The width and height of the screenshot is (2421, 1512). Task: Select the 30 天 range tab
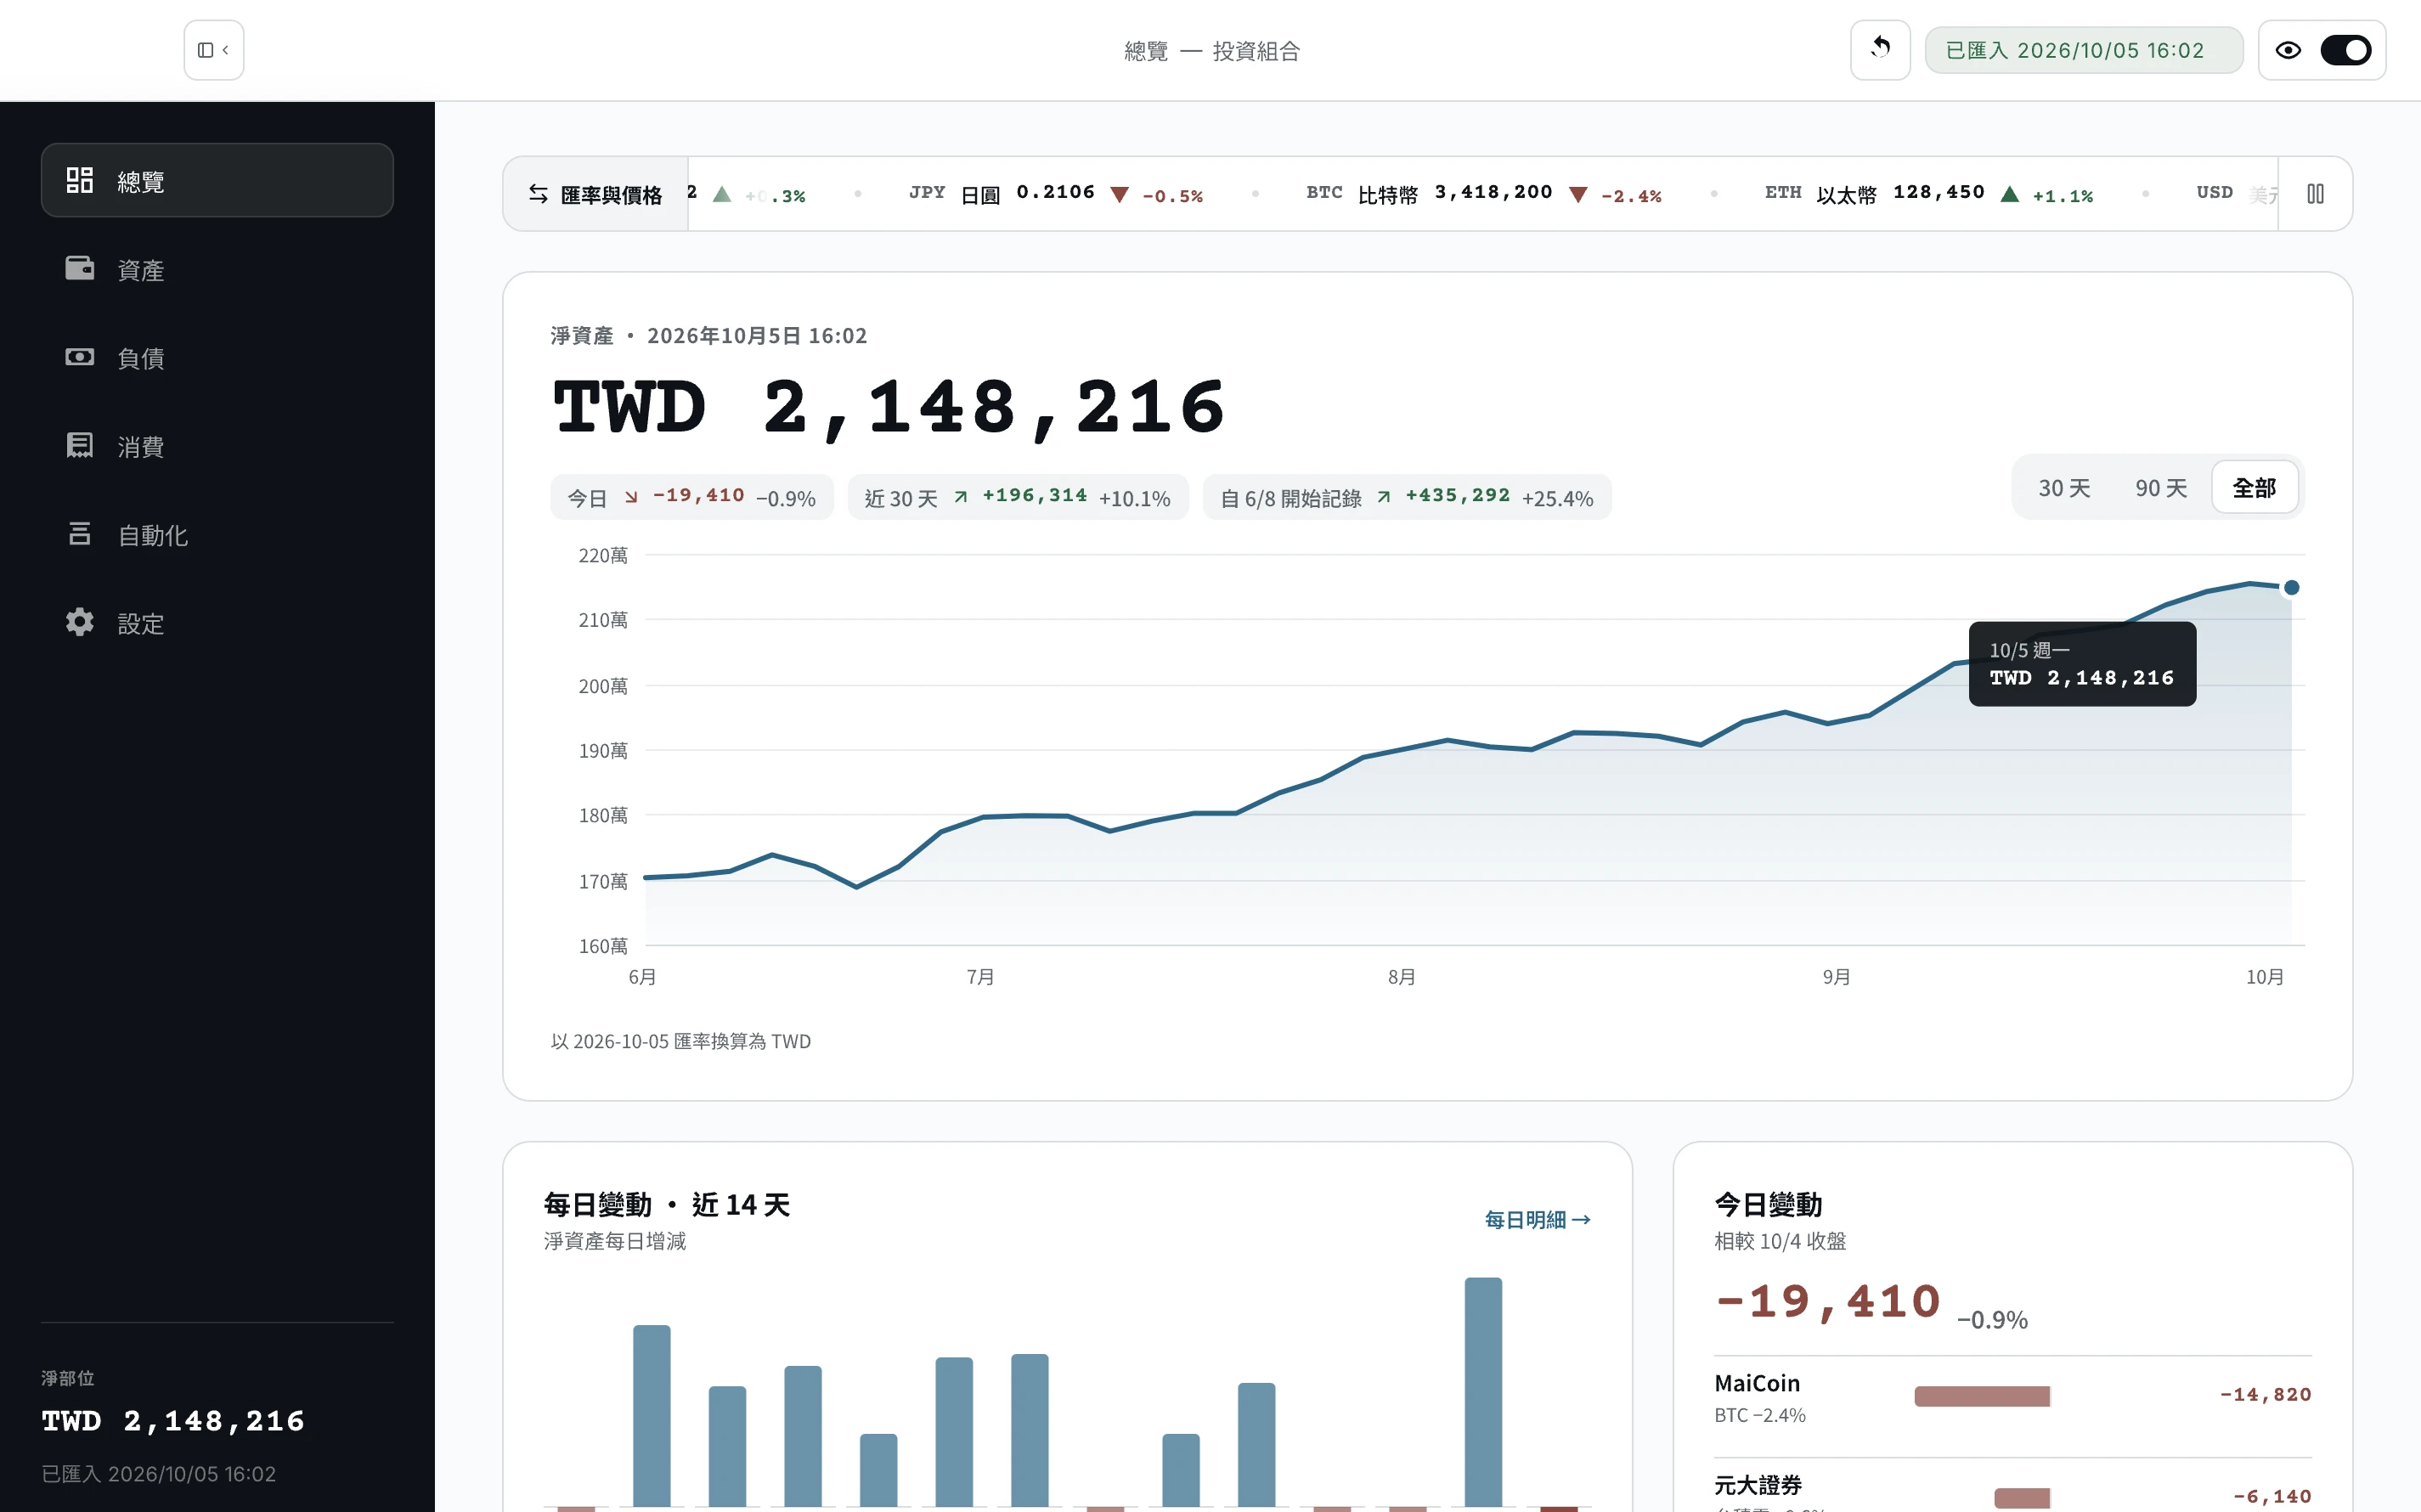pos(2064,488)
